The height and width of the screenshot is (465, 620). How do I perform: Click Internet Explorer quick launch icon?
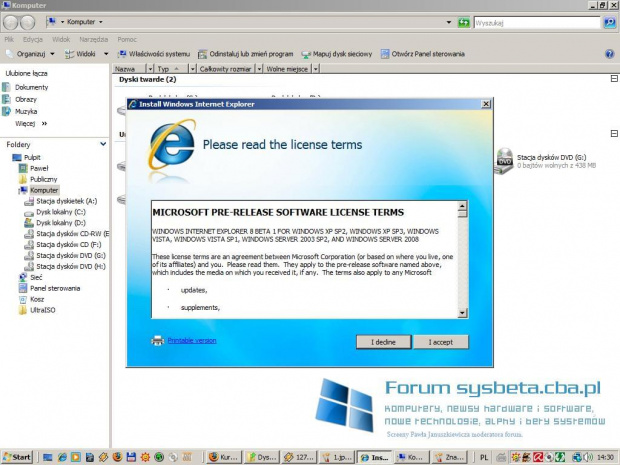click(x=62, y=457)
